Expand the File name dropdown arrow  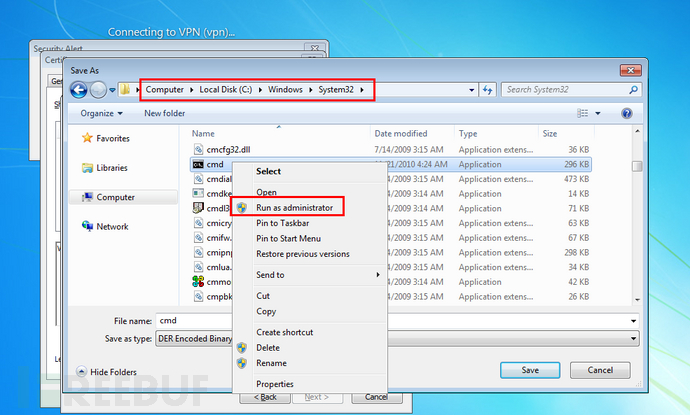point(634,321)
